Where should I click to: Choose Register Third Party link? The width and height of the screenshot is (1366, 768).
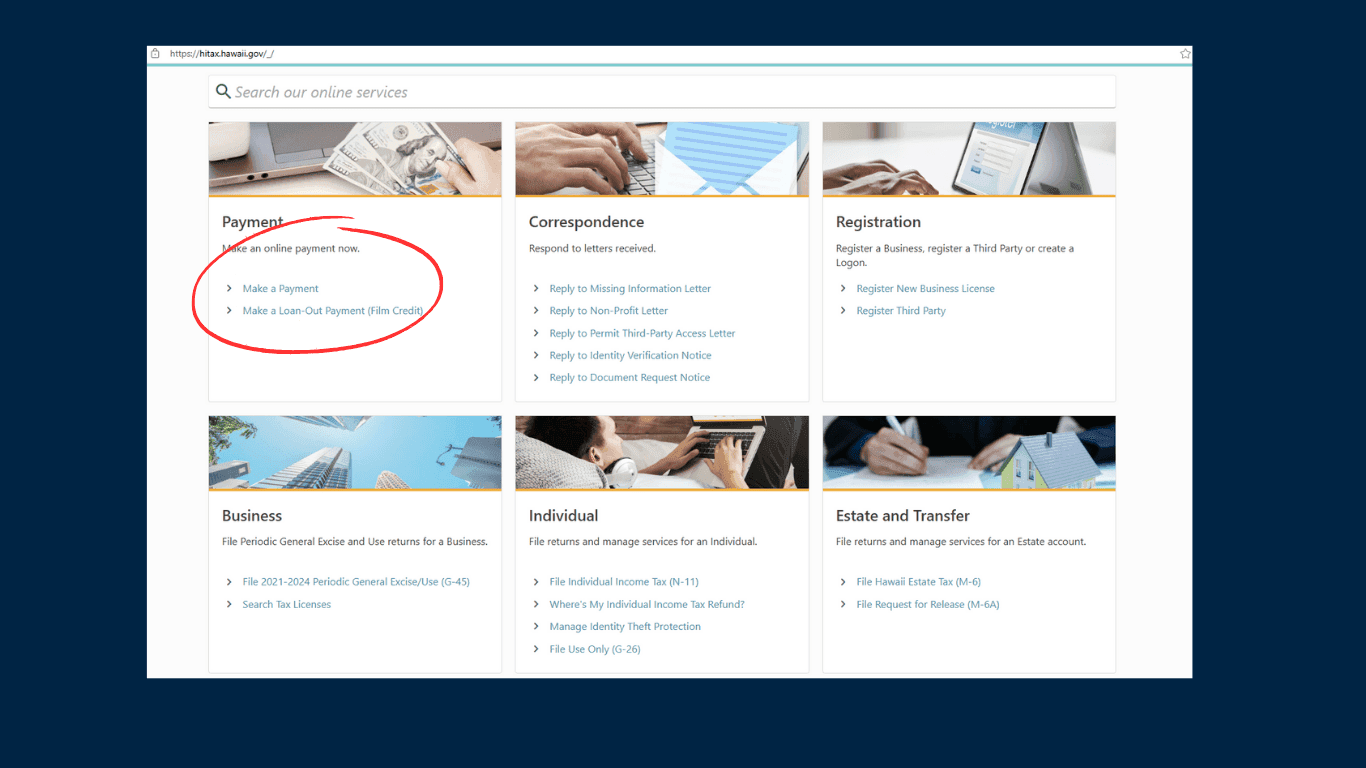(x=900, y=311)
